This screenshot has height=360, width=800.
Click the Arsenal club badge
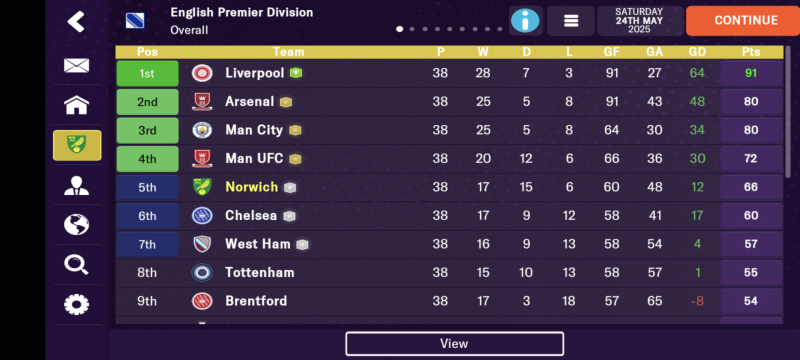pos(202,101)
